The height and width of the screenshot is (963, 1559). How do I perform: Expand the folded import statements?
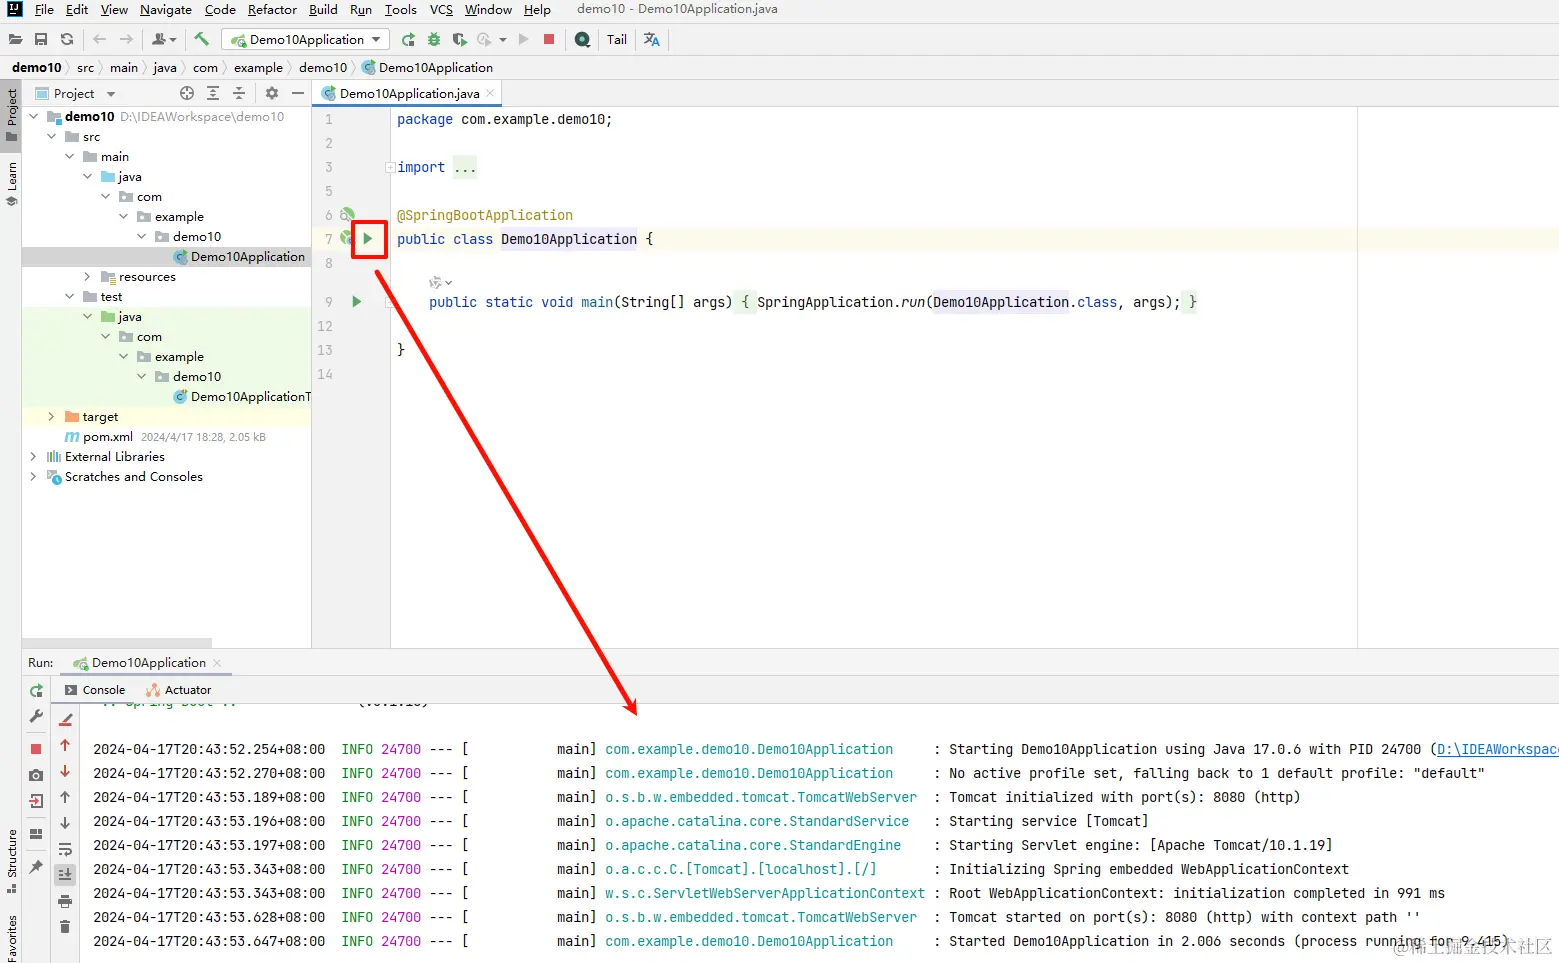390,167
